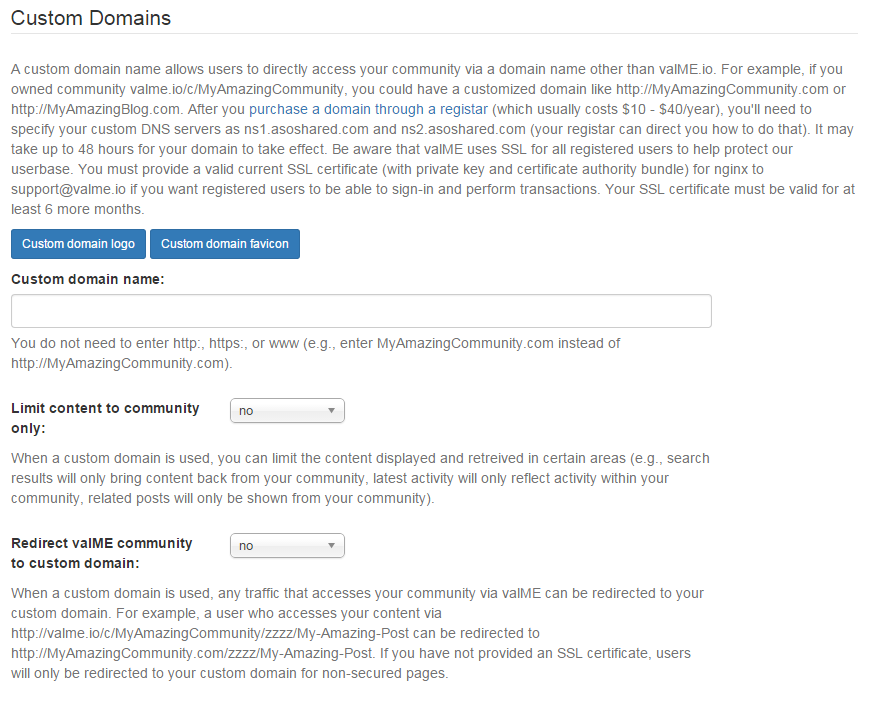Viewport: 876px width, 703px height.
Task: Click the Custom Domains page heading
Action: point(91,18)
